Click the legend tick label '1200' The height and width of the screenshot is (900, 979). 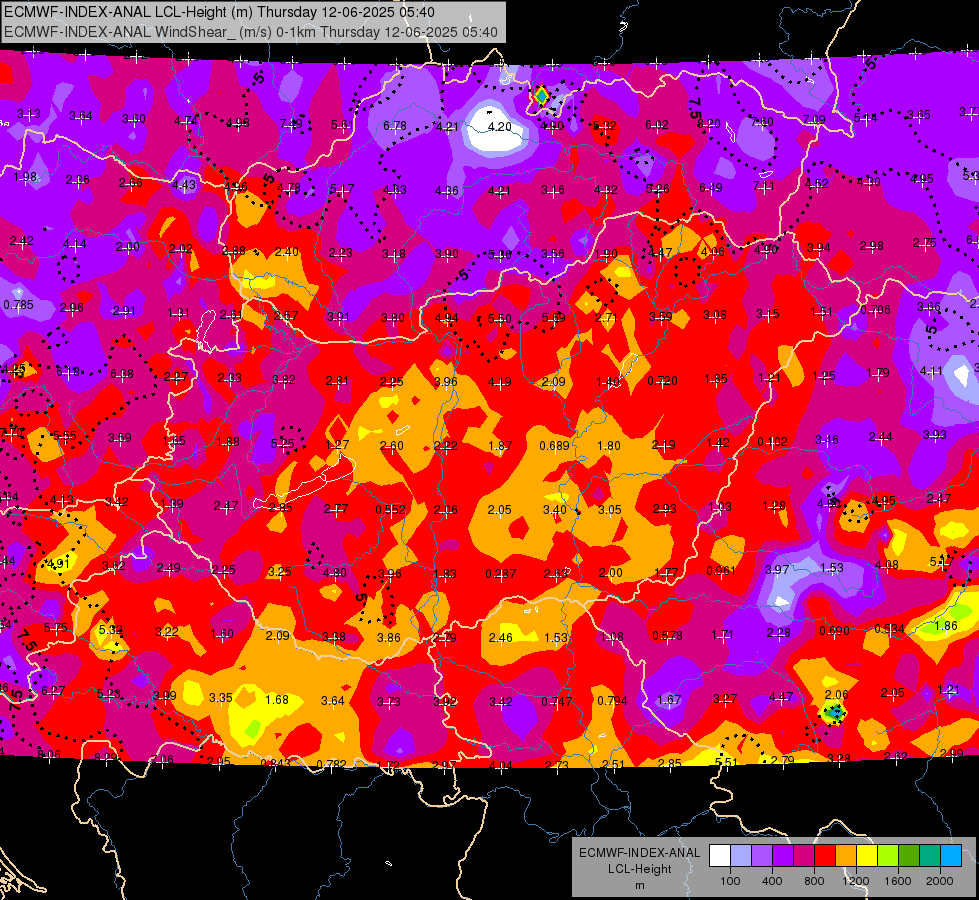[856, 881]
